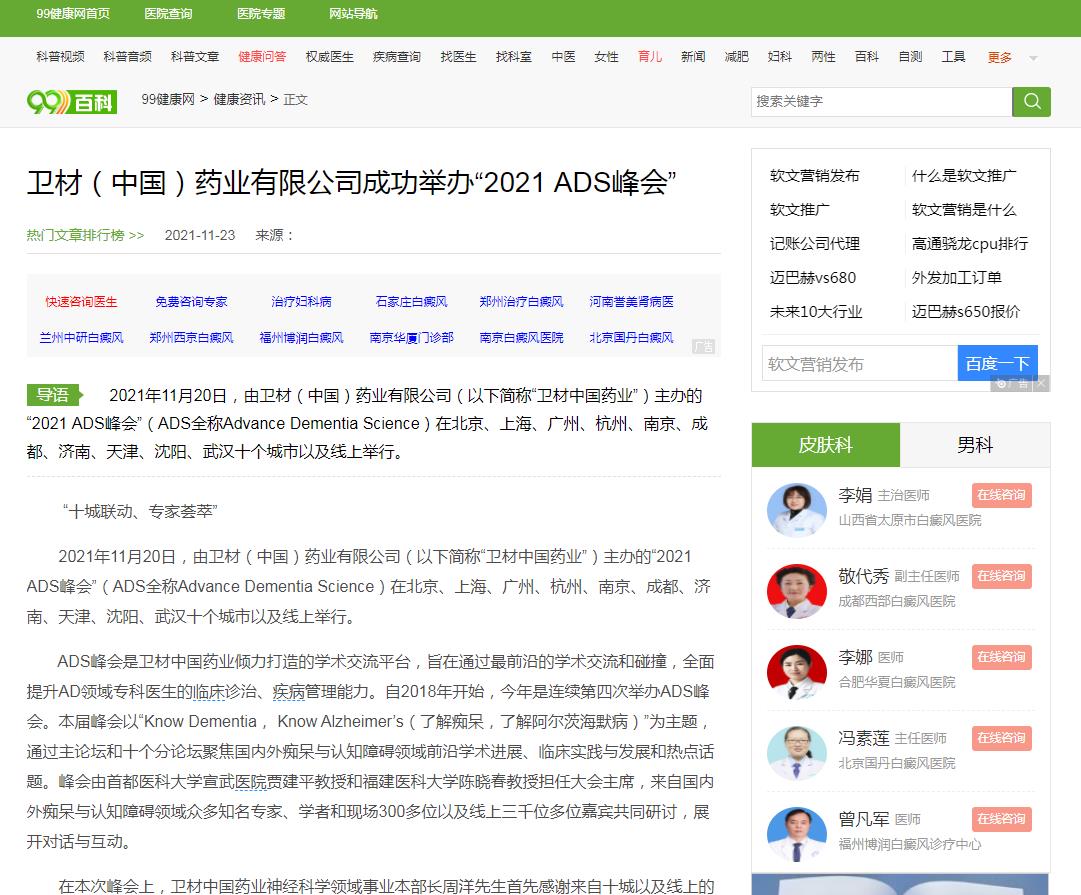Select 育儿 in navigation
1081x895 pixels.
pos(649,57)
